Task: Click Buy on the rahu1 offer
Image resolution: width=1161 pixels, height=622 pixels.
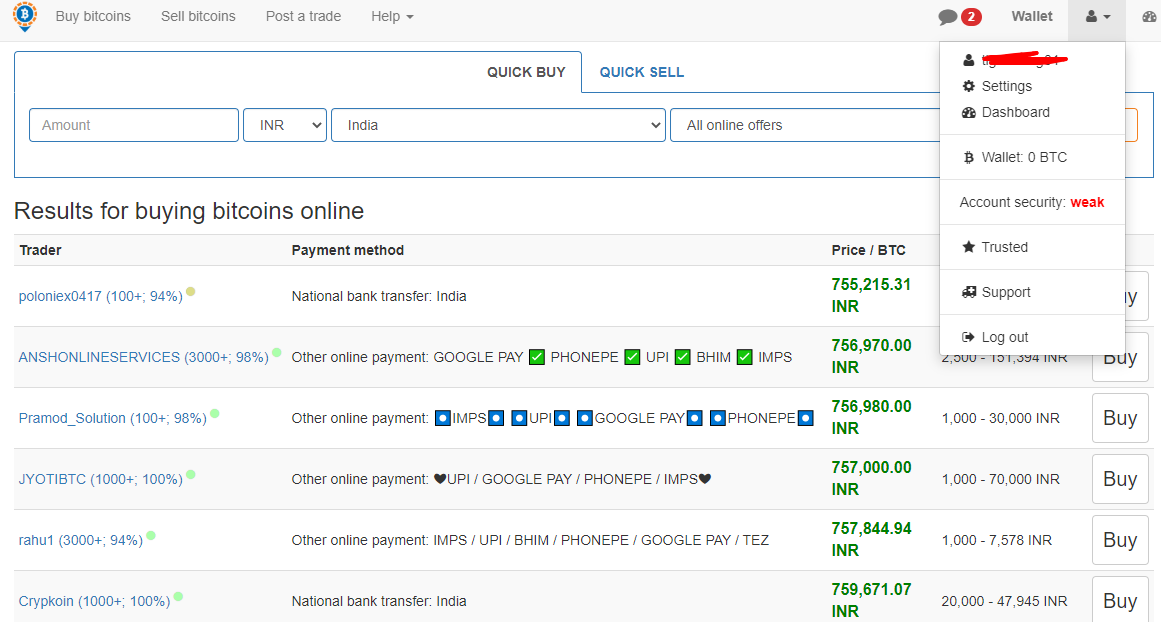Action: [x=1120, y=541]
